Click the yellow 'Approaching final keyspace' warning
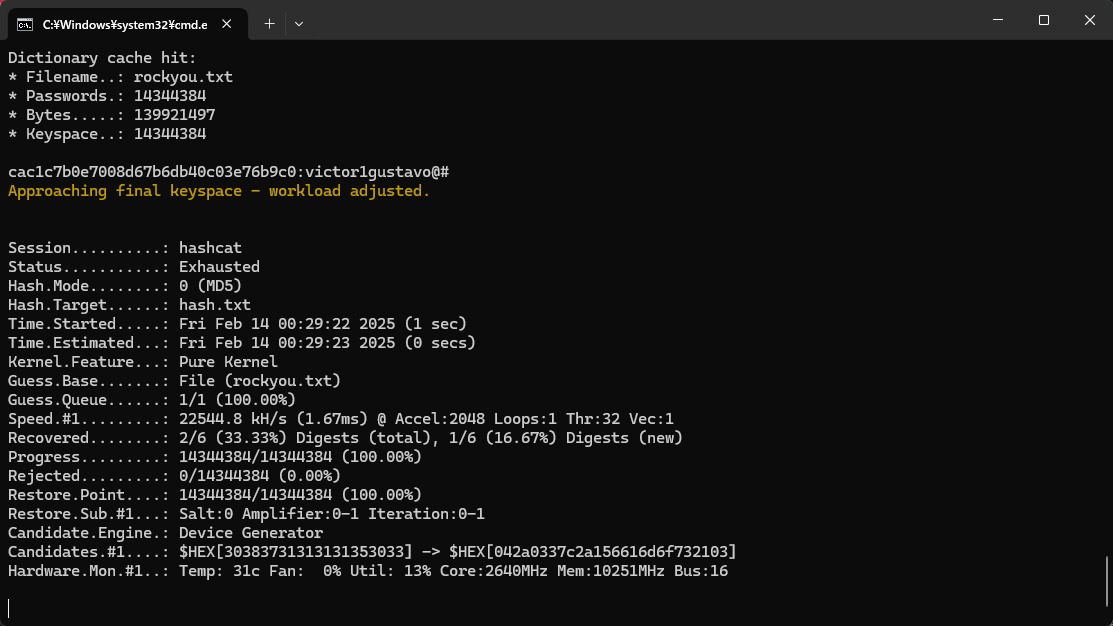1113x626 pixels. [x=219, y=191]
